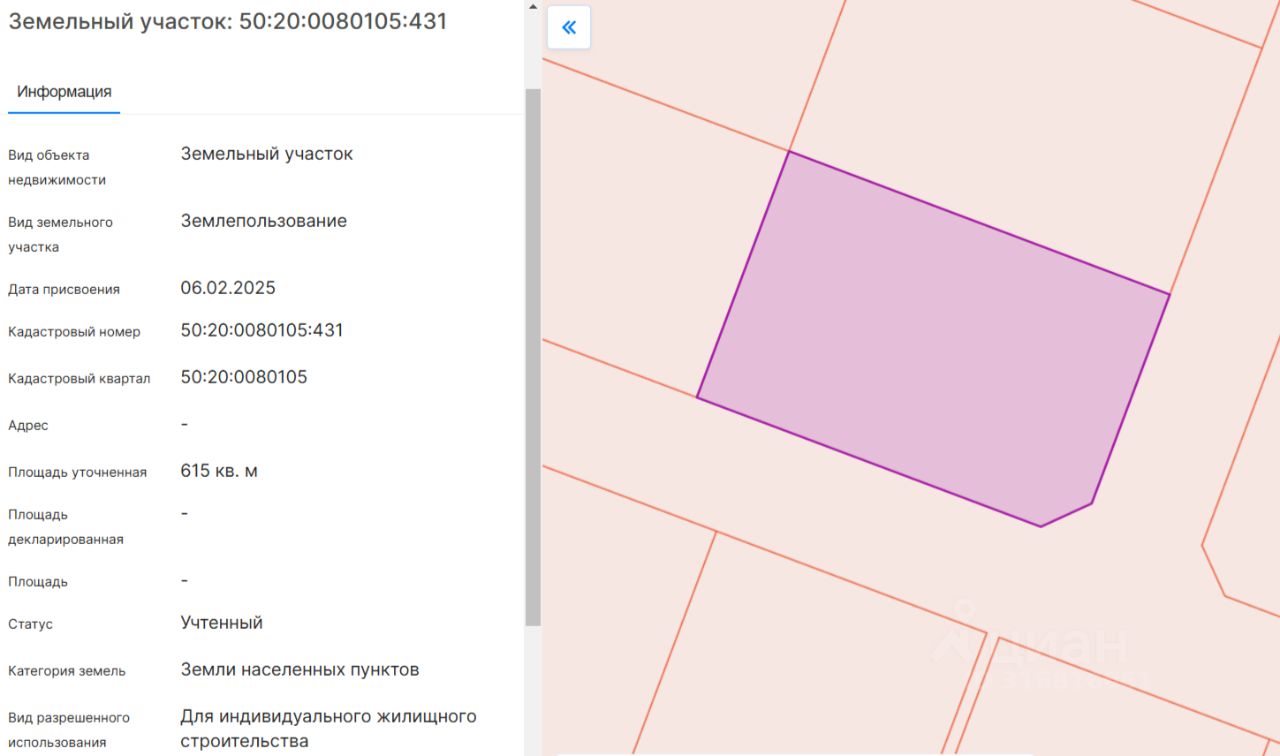Click Для индивидуального жилищного строительства text
The height and width of the screenshot is (756, 1280).
[328, 729]
